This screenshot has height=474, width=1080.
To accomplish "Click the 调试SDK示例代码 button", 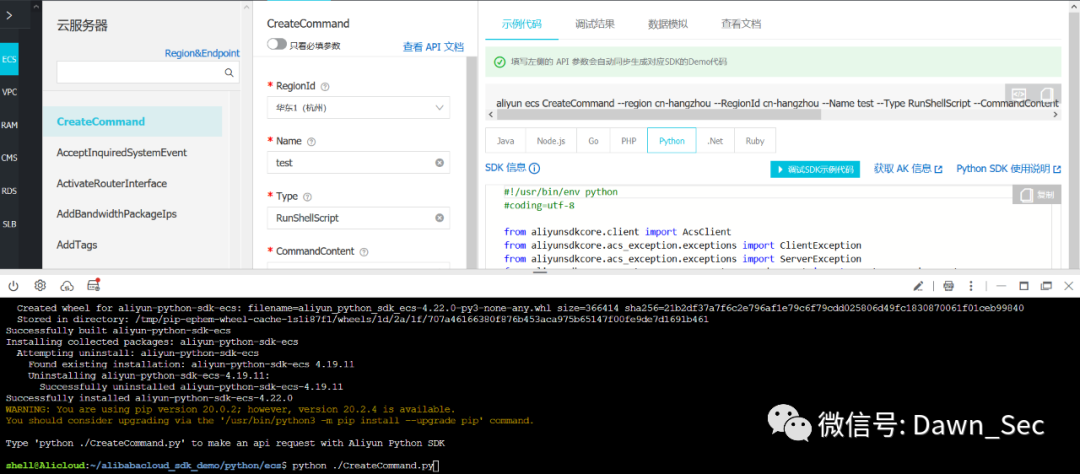I will 815,169.
